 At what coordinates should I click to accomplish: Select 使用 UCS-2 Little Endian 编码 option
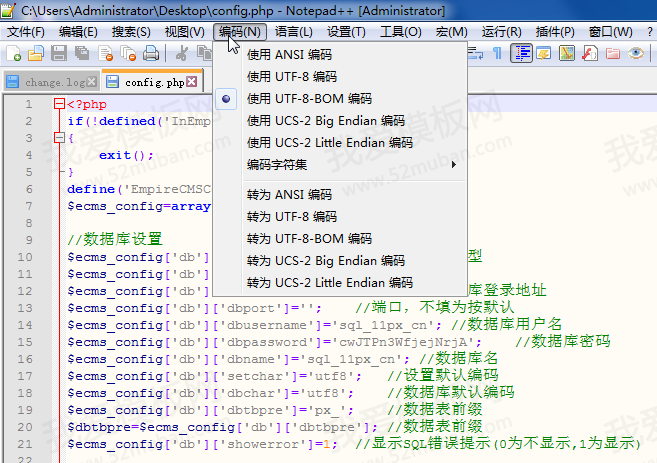click(340, 143)
